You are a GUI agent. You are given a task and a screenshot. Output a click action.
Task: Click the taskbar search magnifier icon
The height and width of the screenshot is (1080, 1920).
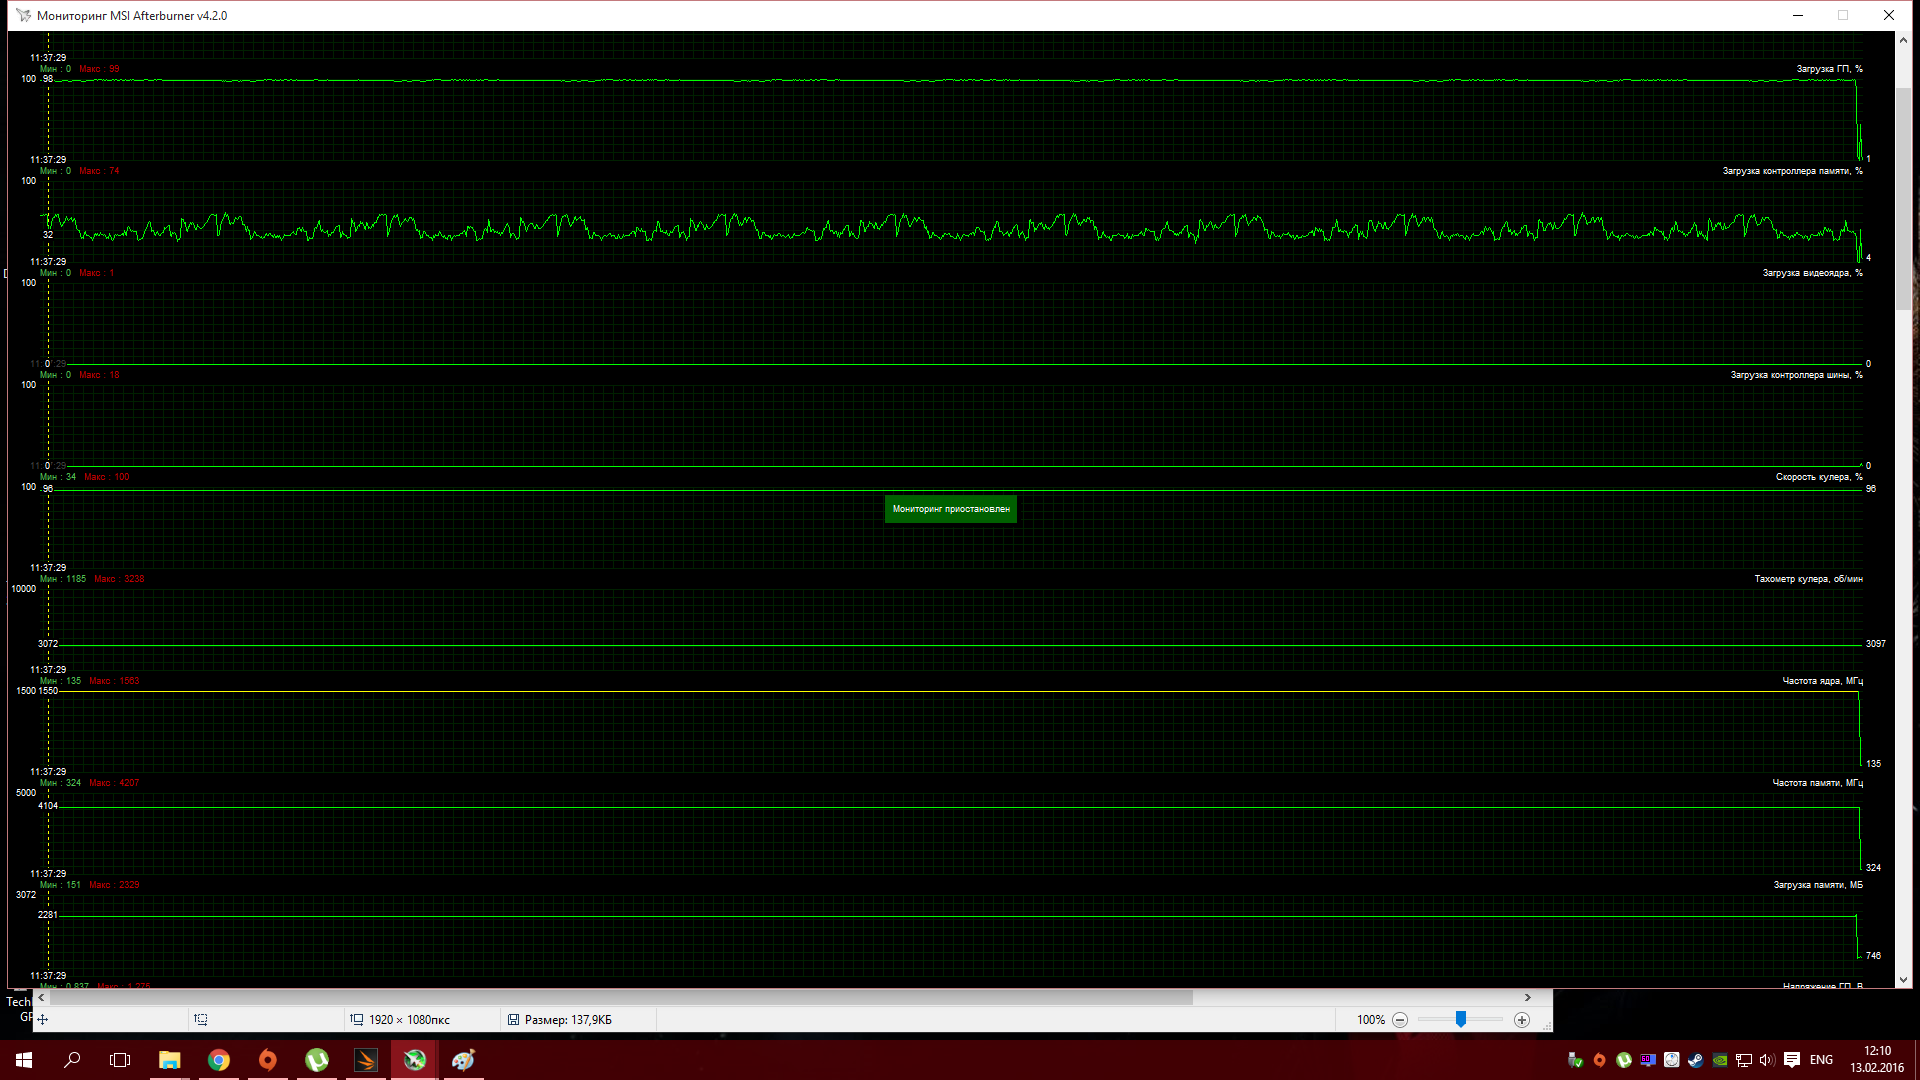coord(72,1060)
